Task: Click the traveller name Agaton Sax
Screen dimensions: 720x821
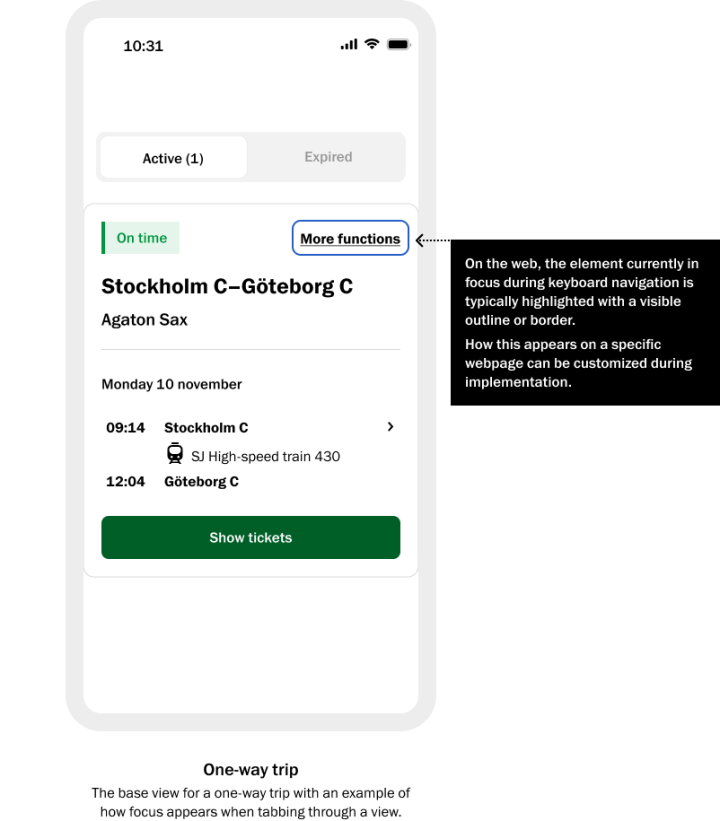Action: [145, 320]
